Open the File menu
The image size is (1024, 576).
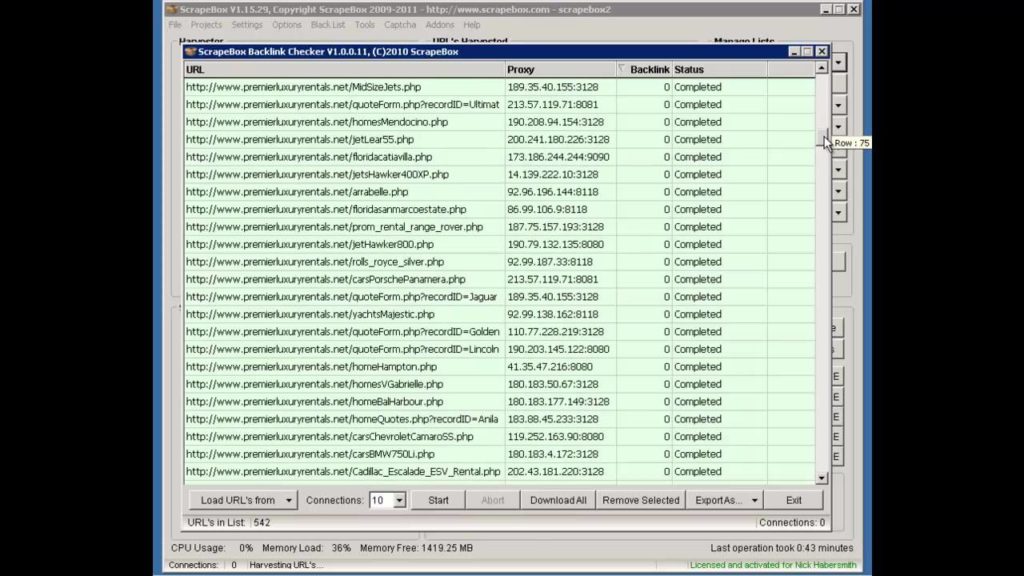174,25
